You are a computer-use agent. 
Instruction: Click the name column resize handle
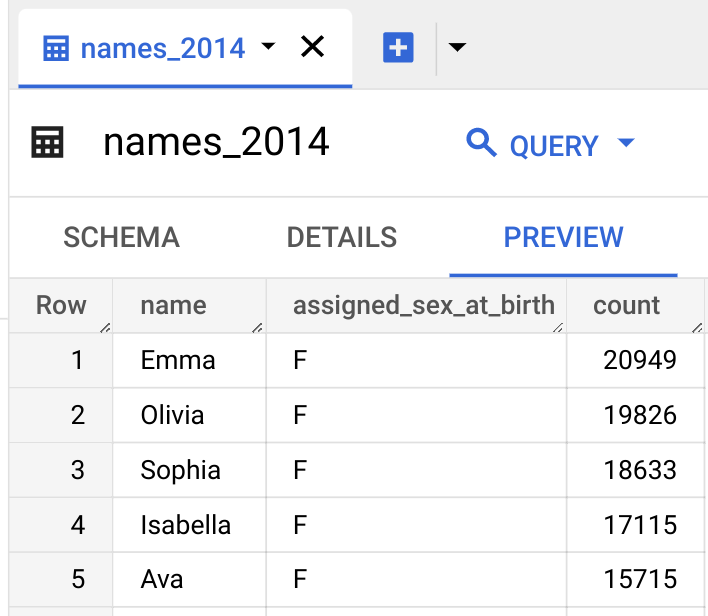(257, 328)
